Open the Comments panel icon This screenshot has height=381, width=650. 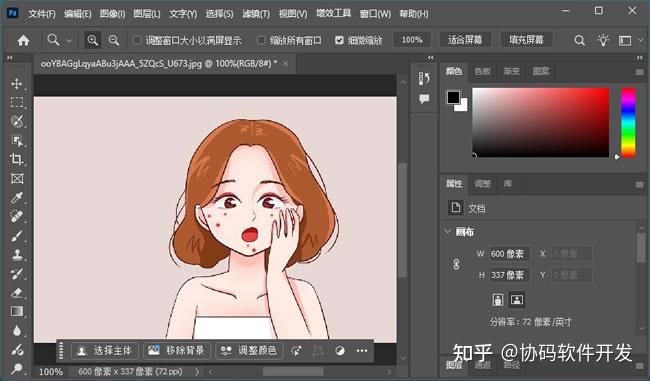[x=424, y=99]
